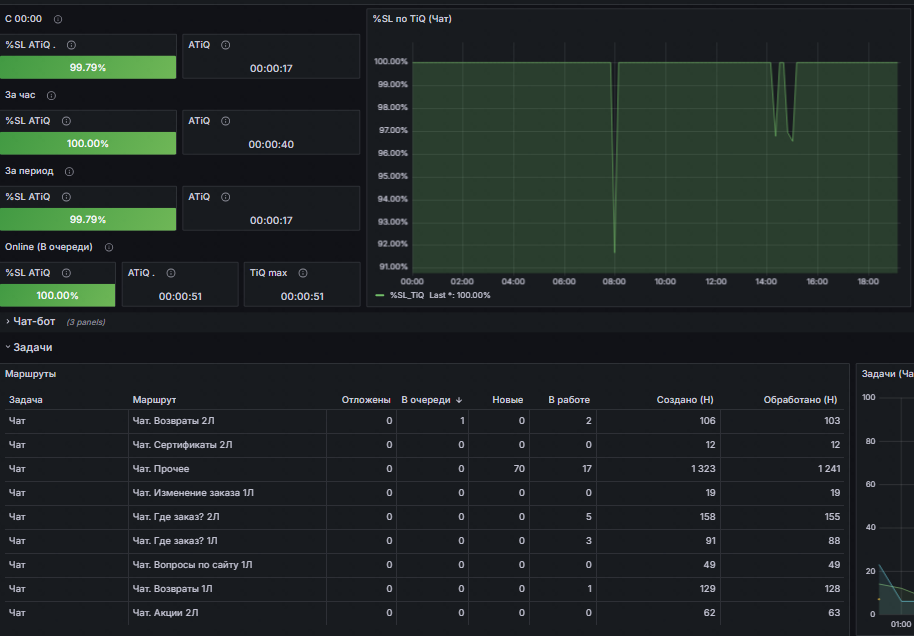Viewport: 914px width, 636px height.
Task: Sort by 'Создано (Н)' column header
Action: (x=685, y=400)
